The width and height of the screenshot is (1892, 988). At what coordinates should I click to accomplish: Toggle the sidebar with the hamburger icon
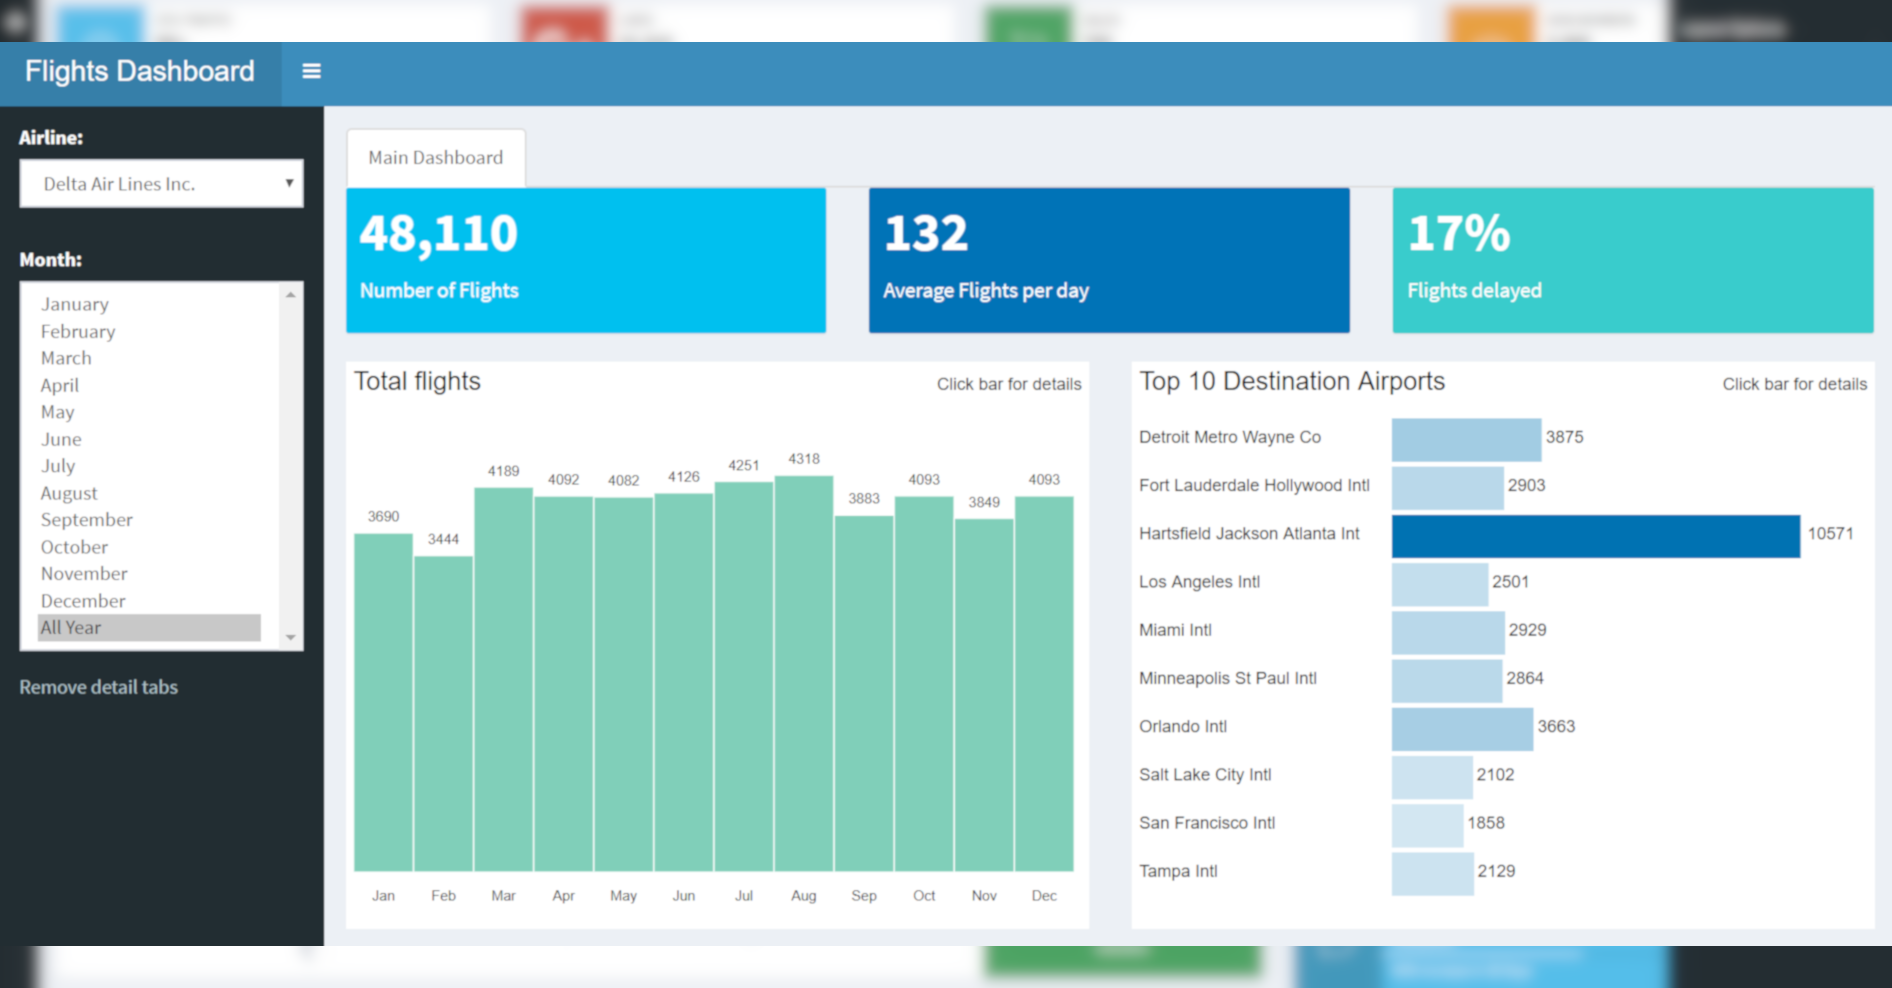[311, 72]
